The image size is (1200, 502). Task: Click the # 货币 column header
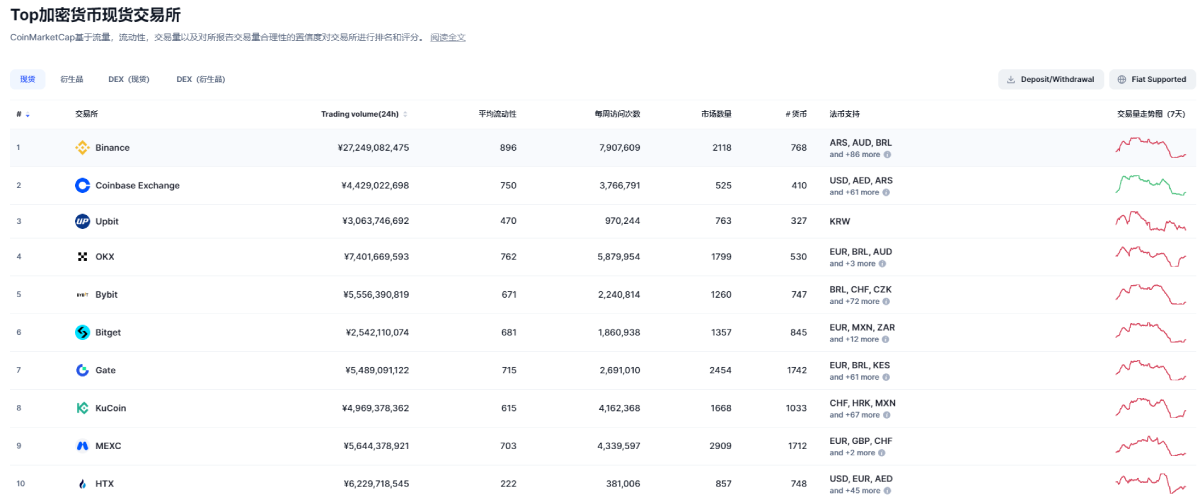[x=796, y=114]
